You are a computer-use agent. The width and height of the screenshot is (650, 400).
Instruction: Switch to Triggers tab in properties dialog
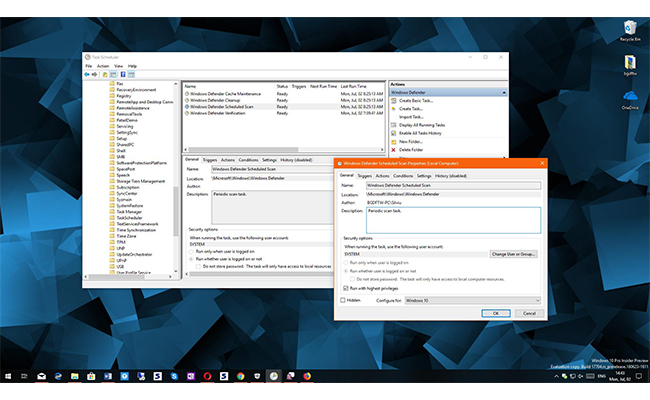(364, 175)
